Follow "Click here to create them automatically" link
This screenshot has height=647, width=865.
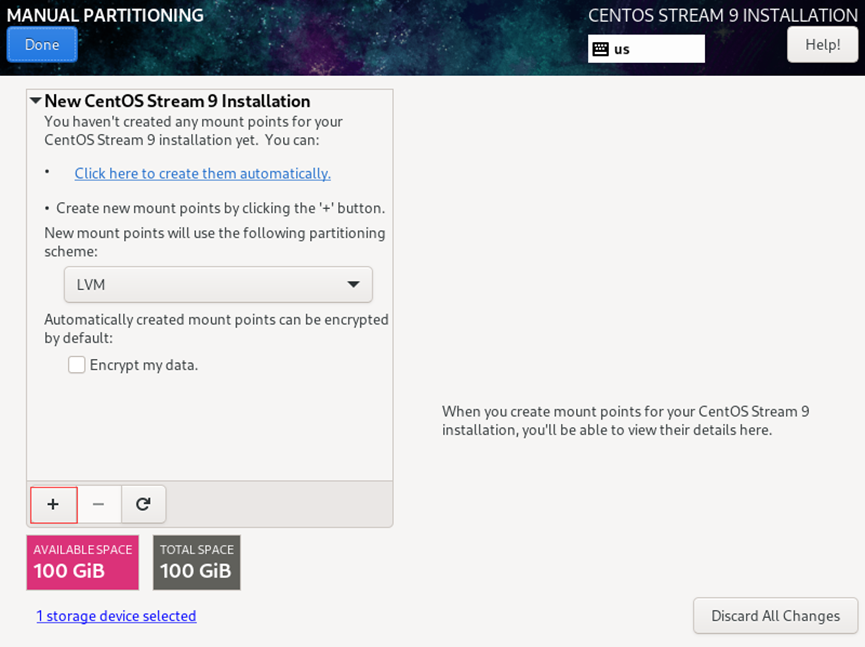tap(202, 173)
